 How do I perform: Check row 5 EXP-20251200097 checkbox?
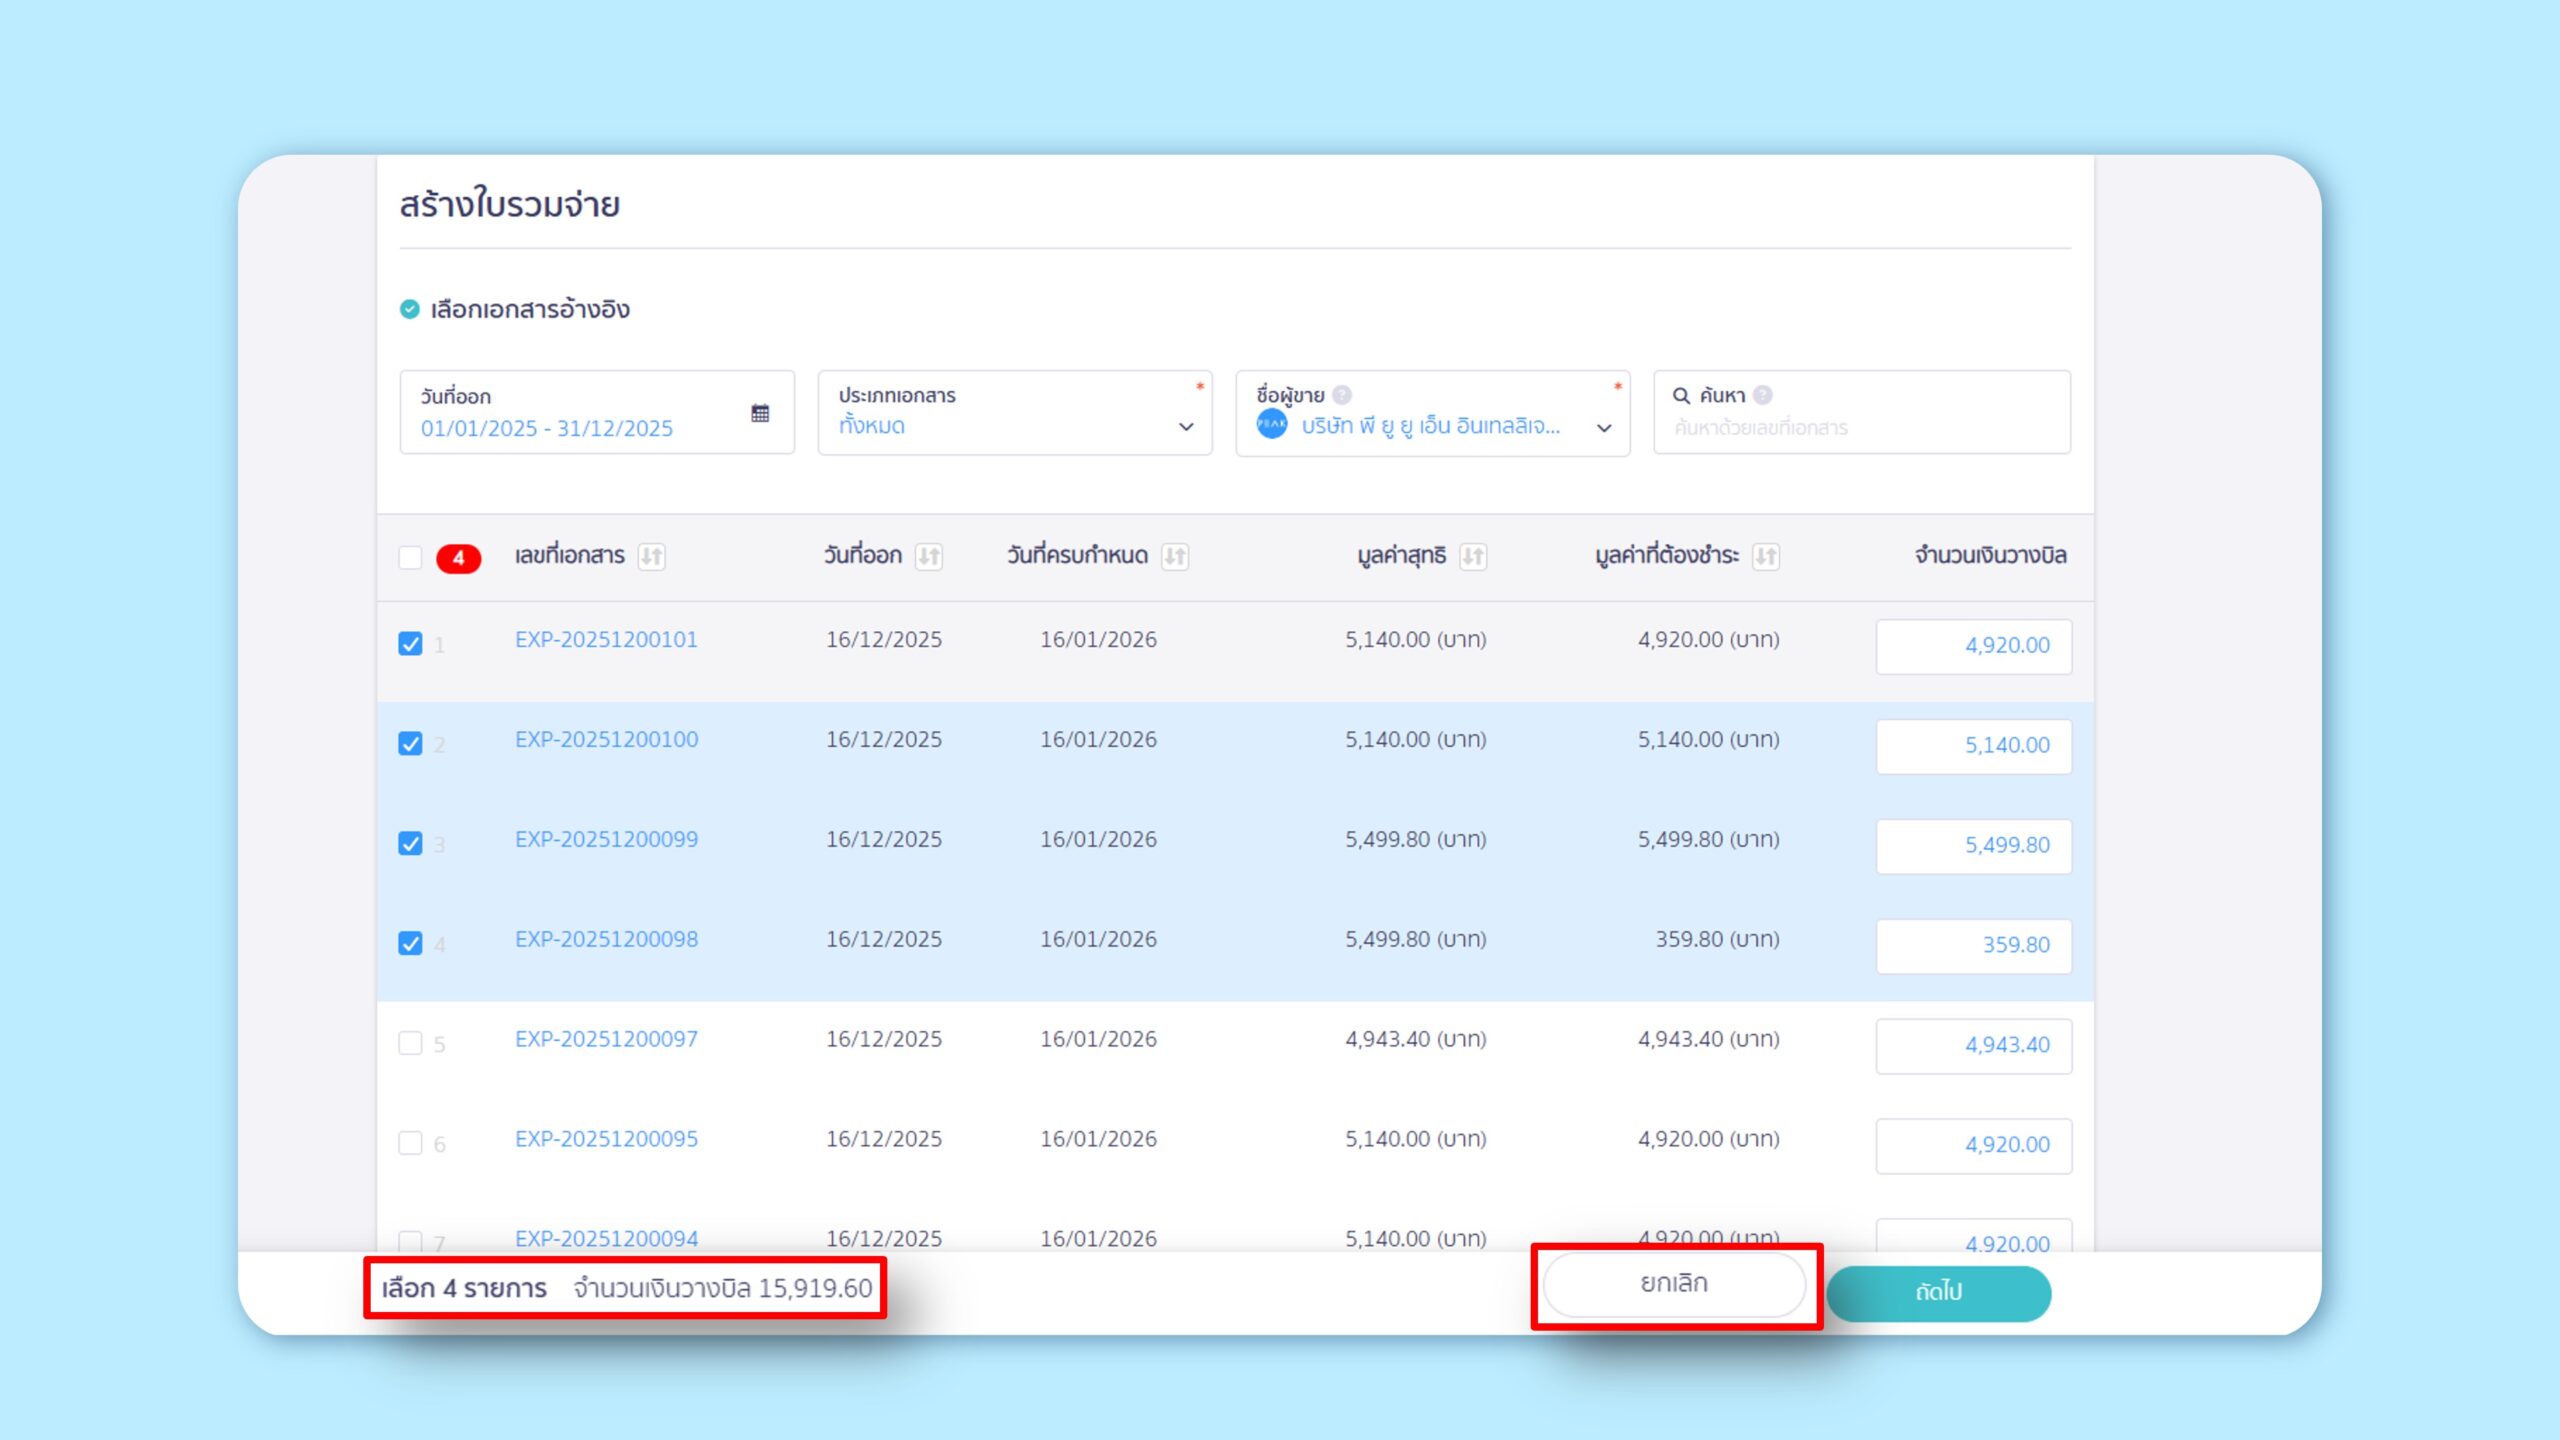pyautogui.click(x=410, y=1043)
